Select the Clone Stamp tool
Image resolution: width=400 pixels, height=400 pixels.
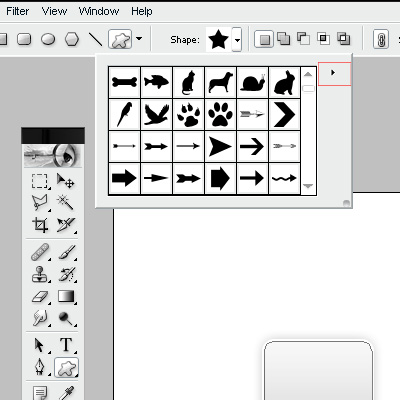click(40, 275)
